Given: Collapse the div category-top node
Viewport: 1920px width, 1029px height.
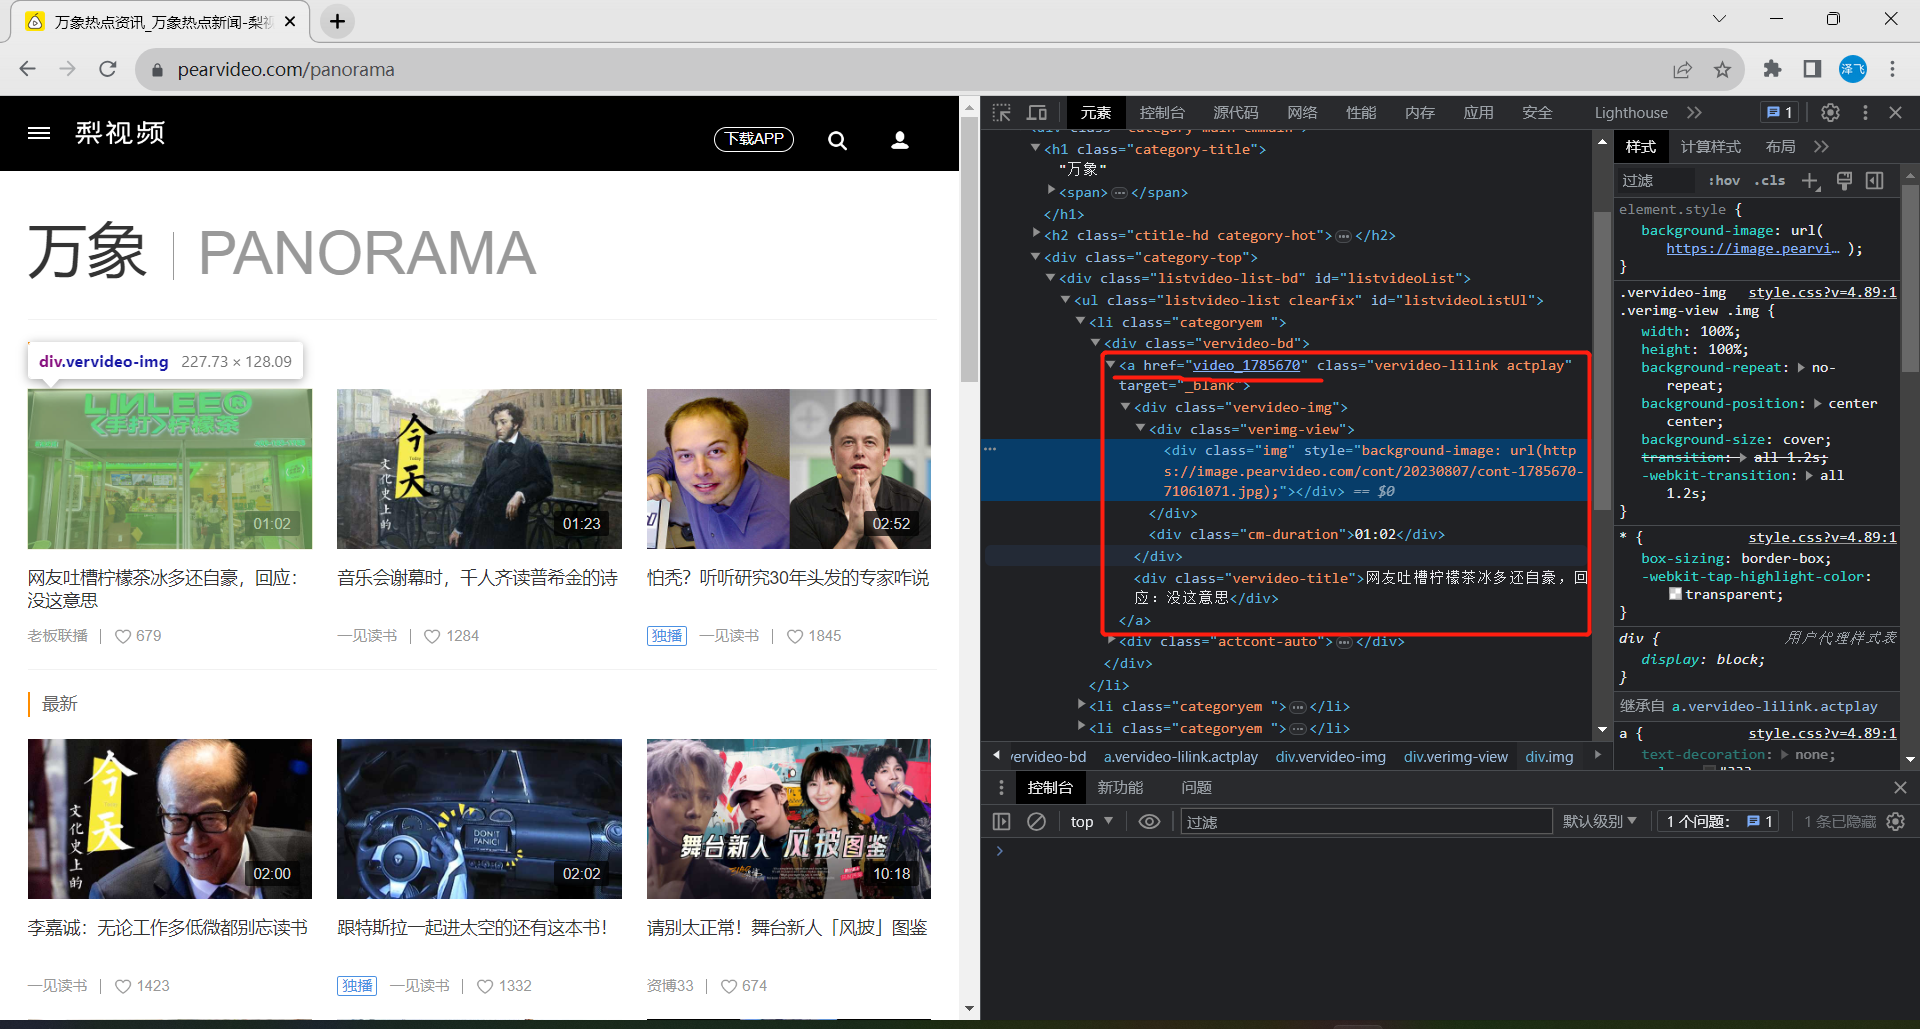Looking at the screenshot, I should coord(1036,256).
